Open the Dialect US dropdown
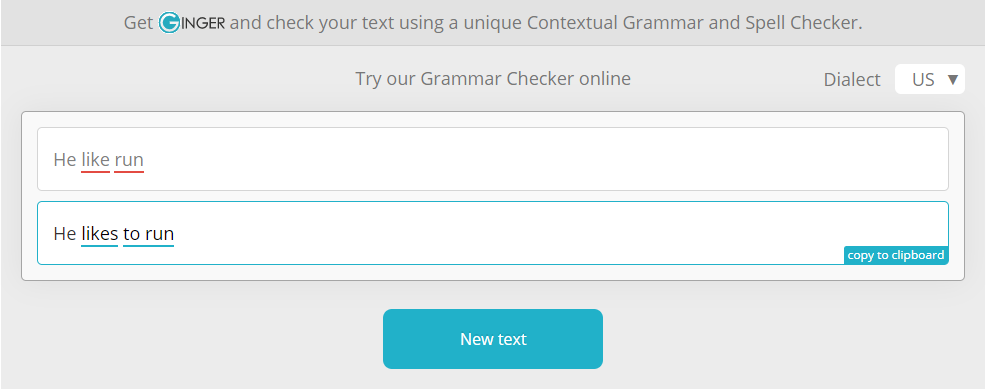 pyautogui.click(x=929, y=79)
